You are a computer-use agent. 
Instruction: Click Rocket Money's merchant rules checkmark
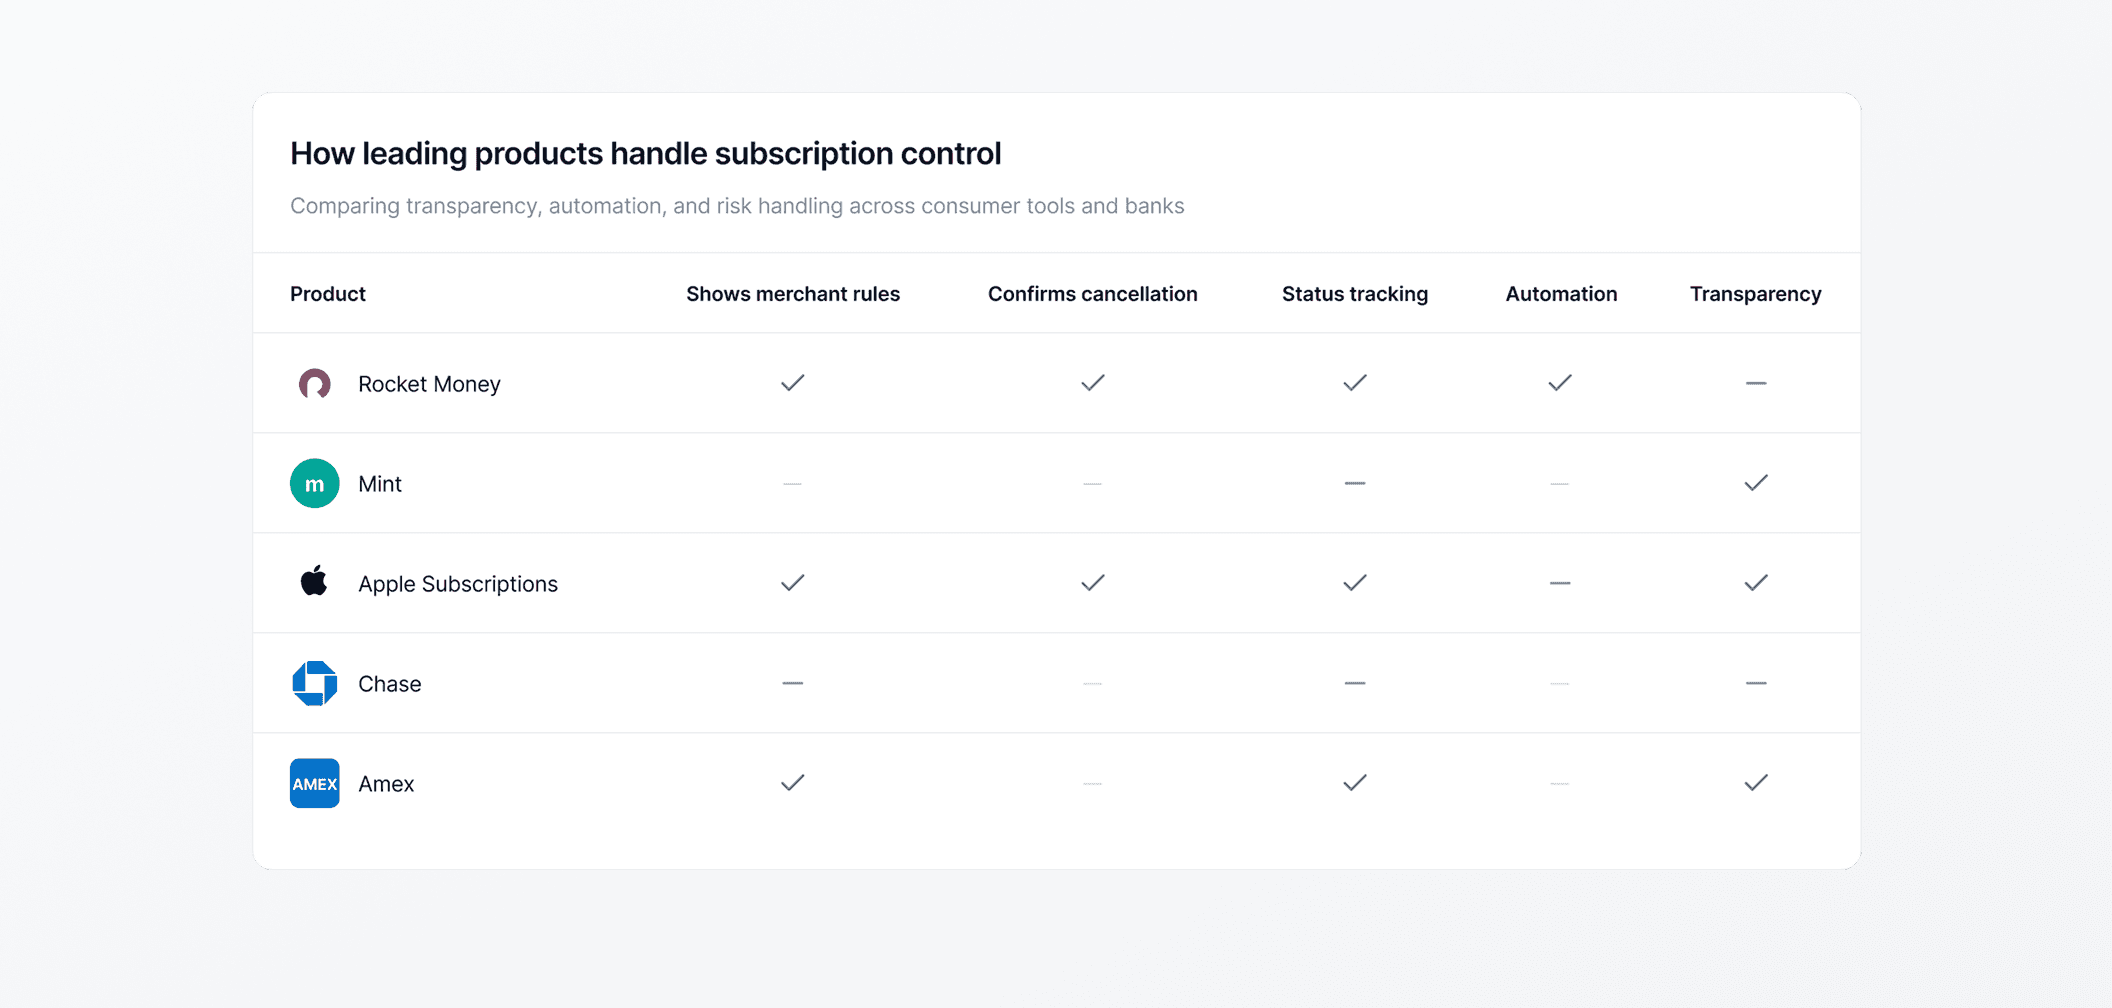792,383
